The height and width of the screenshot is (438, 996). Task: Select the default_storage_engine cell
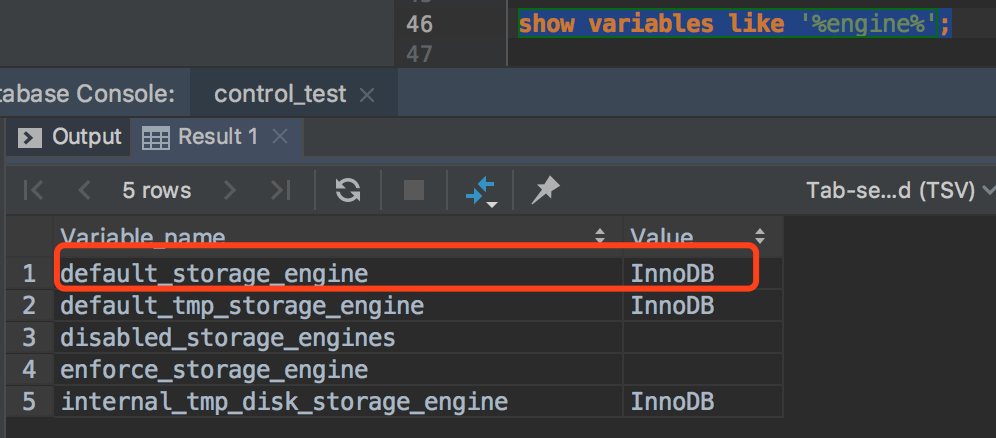click(x=214, y=272)
